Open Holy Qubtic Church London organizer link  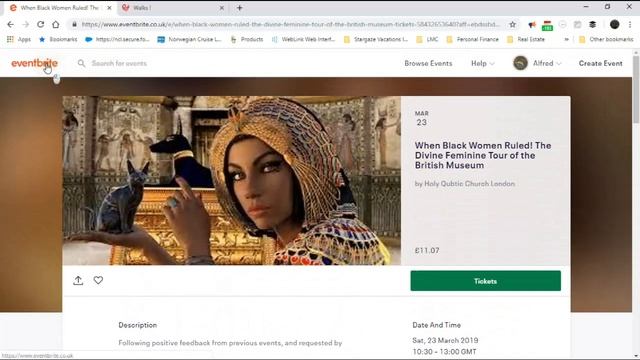[x=469, y=184]
